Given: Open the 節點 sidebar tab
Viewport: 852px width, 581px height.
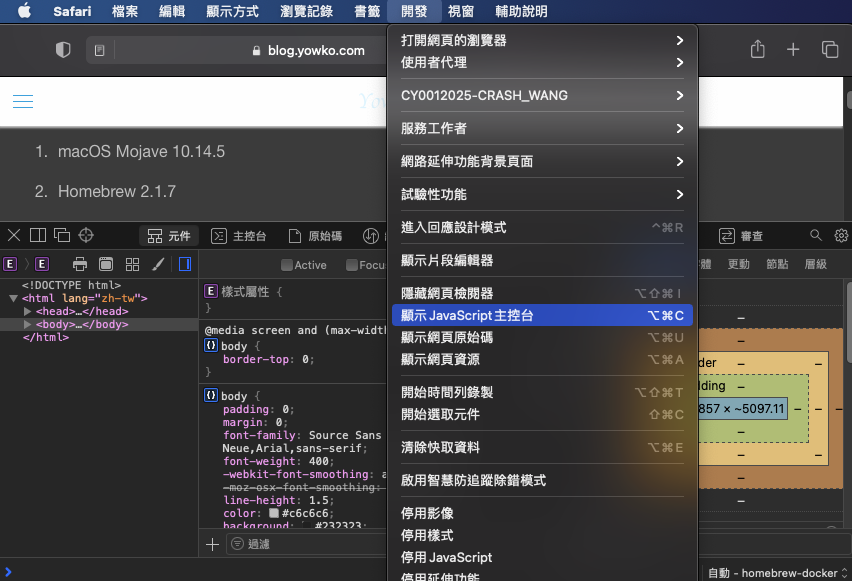Looking at the screenshot, I should pos(777,264).
